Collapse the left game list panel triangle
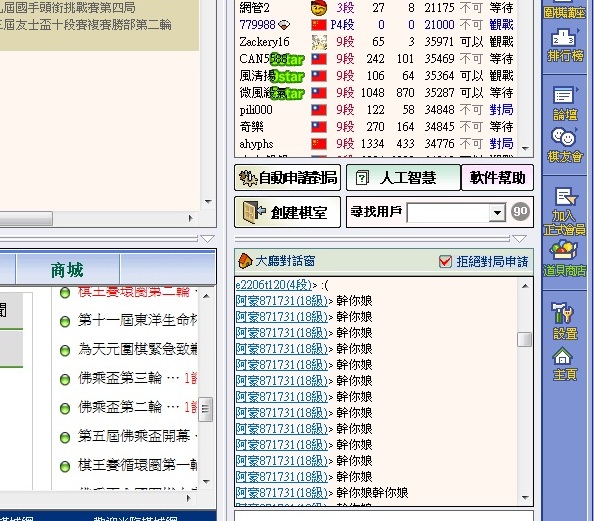Viewport: 594px width, 521px height. 207,239
